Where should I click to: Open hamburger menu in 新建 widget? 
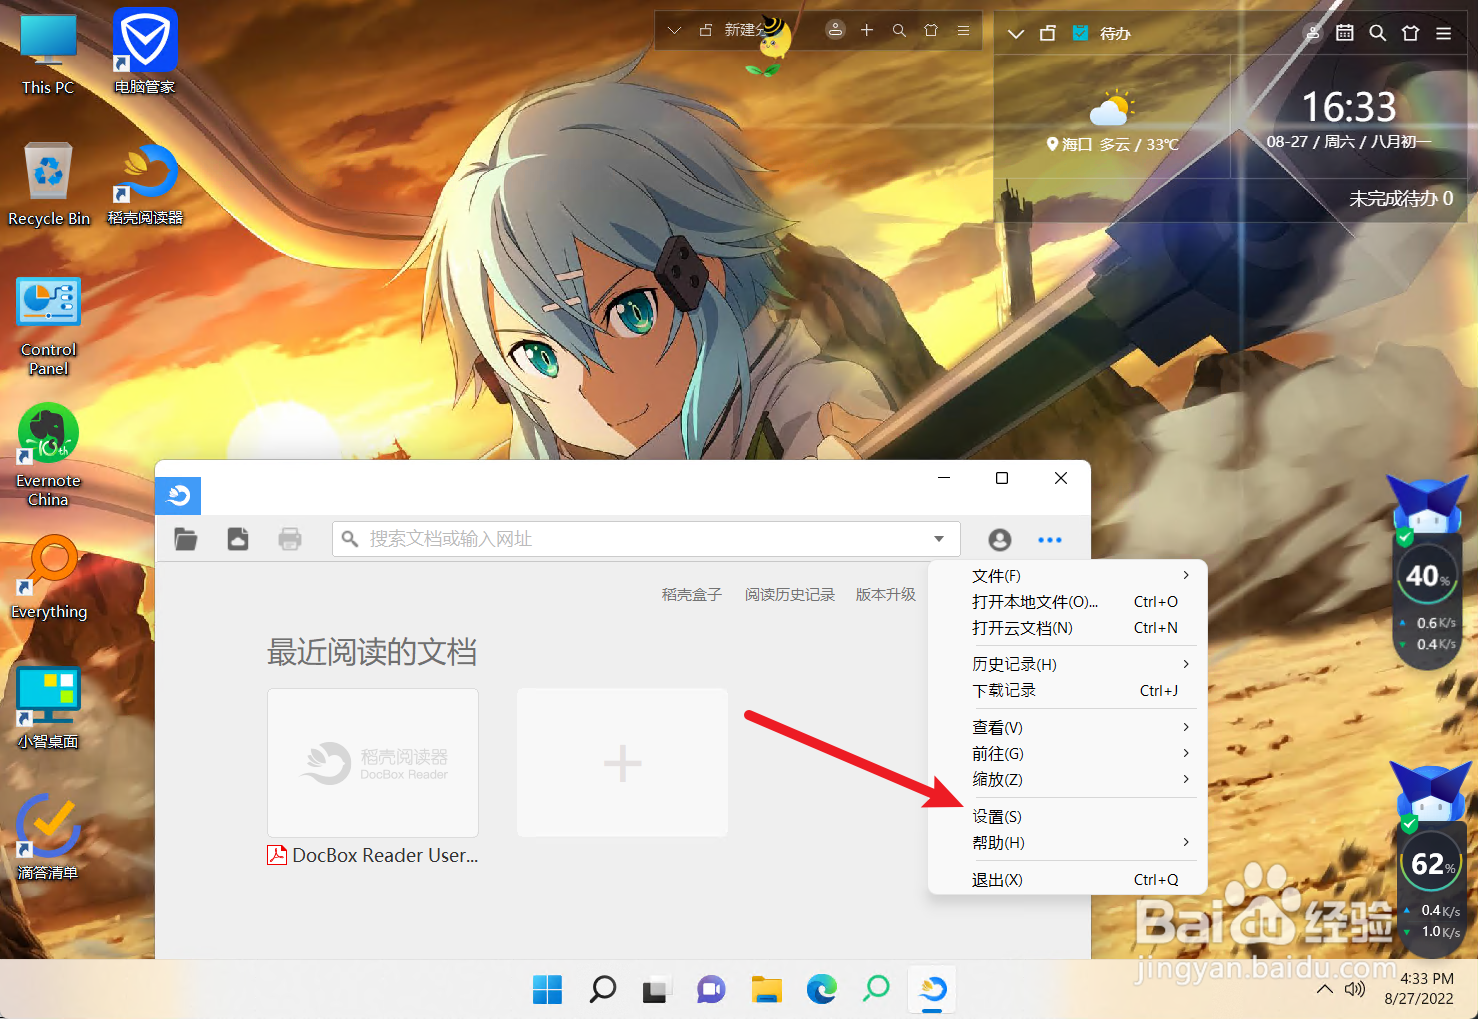(963, 30)
